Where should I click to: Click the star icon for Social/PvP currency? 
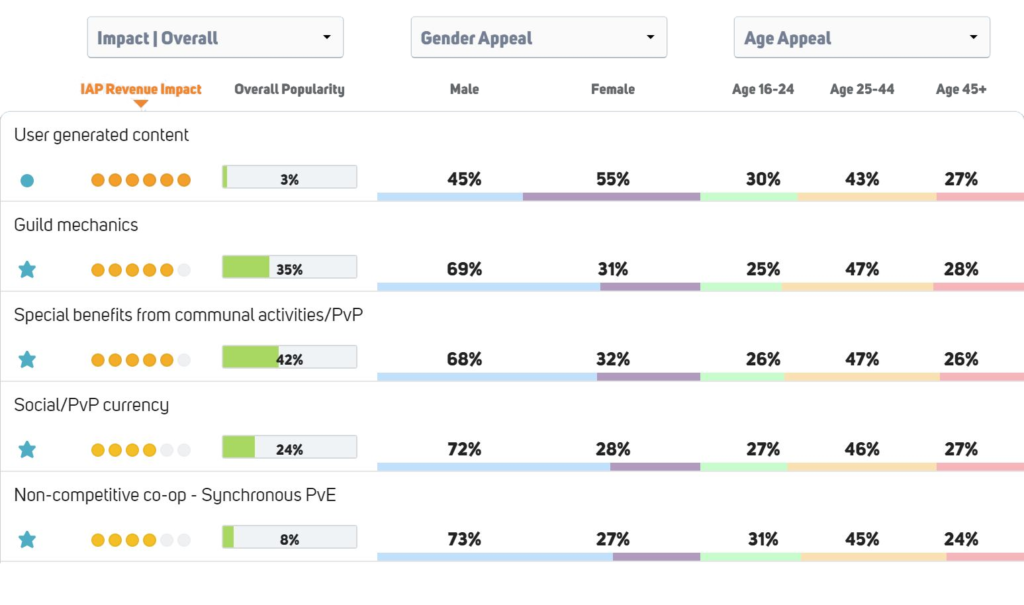pyautogui.click(x=27, y=450)
